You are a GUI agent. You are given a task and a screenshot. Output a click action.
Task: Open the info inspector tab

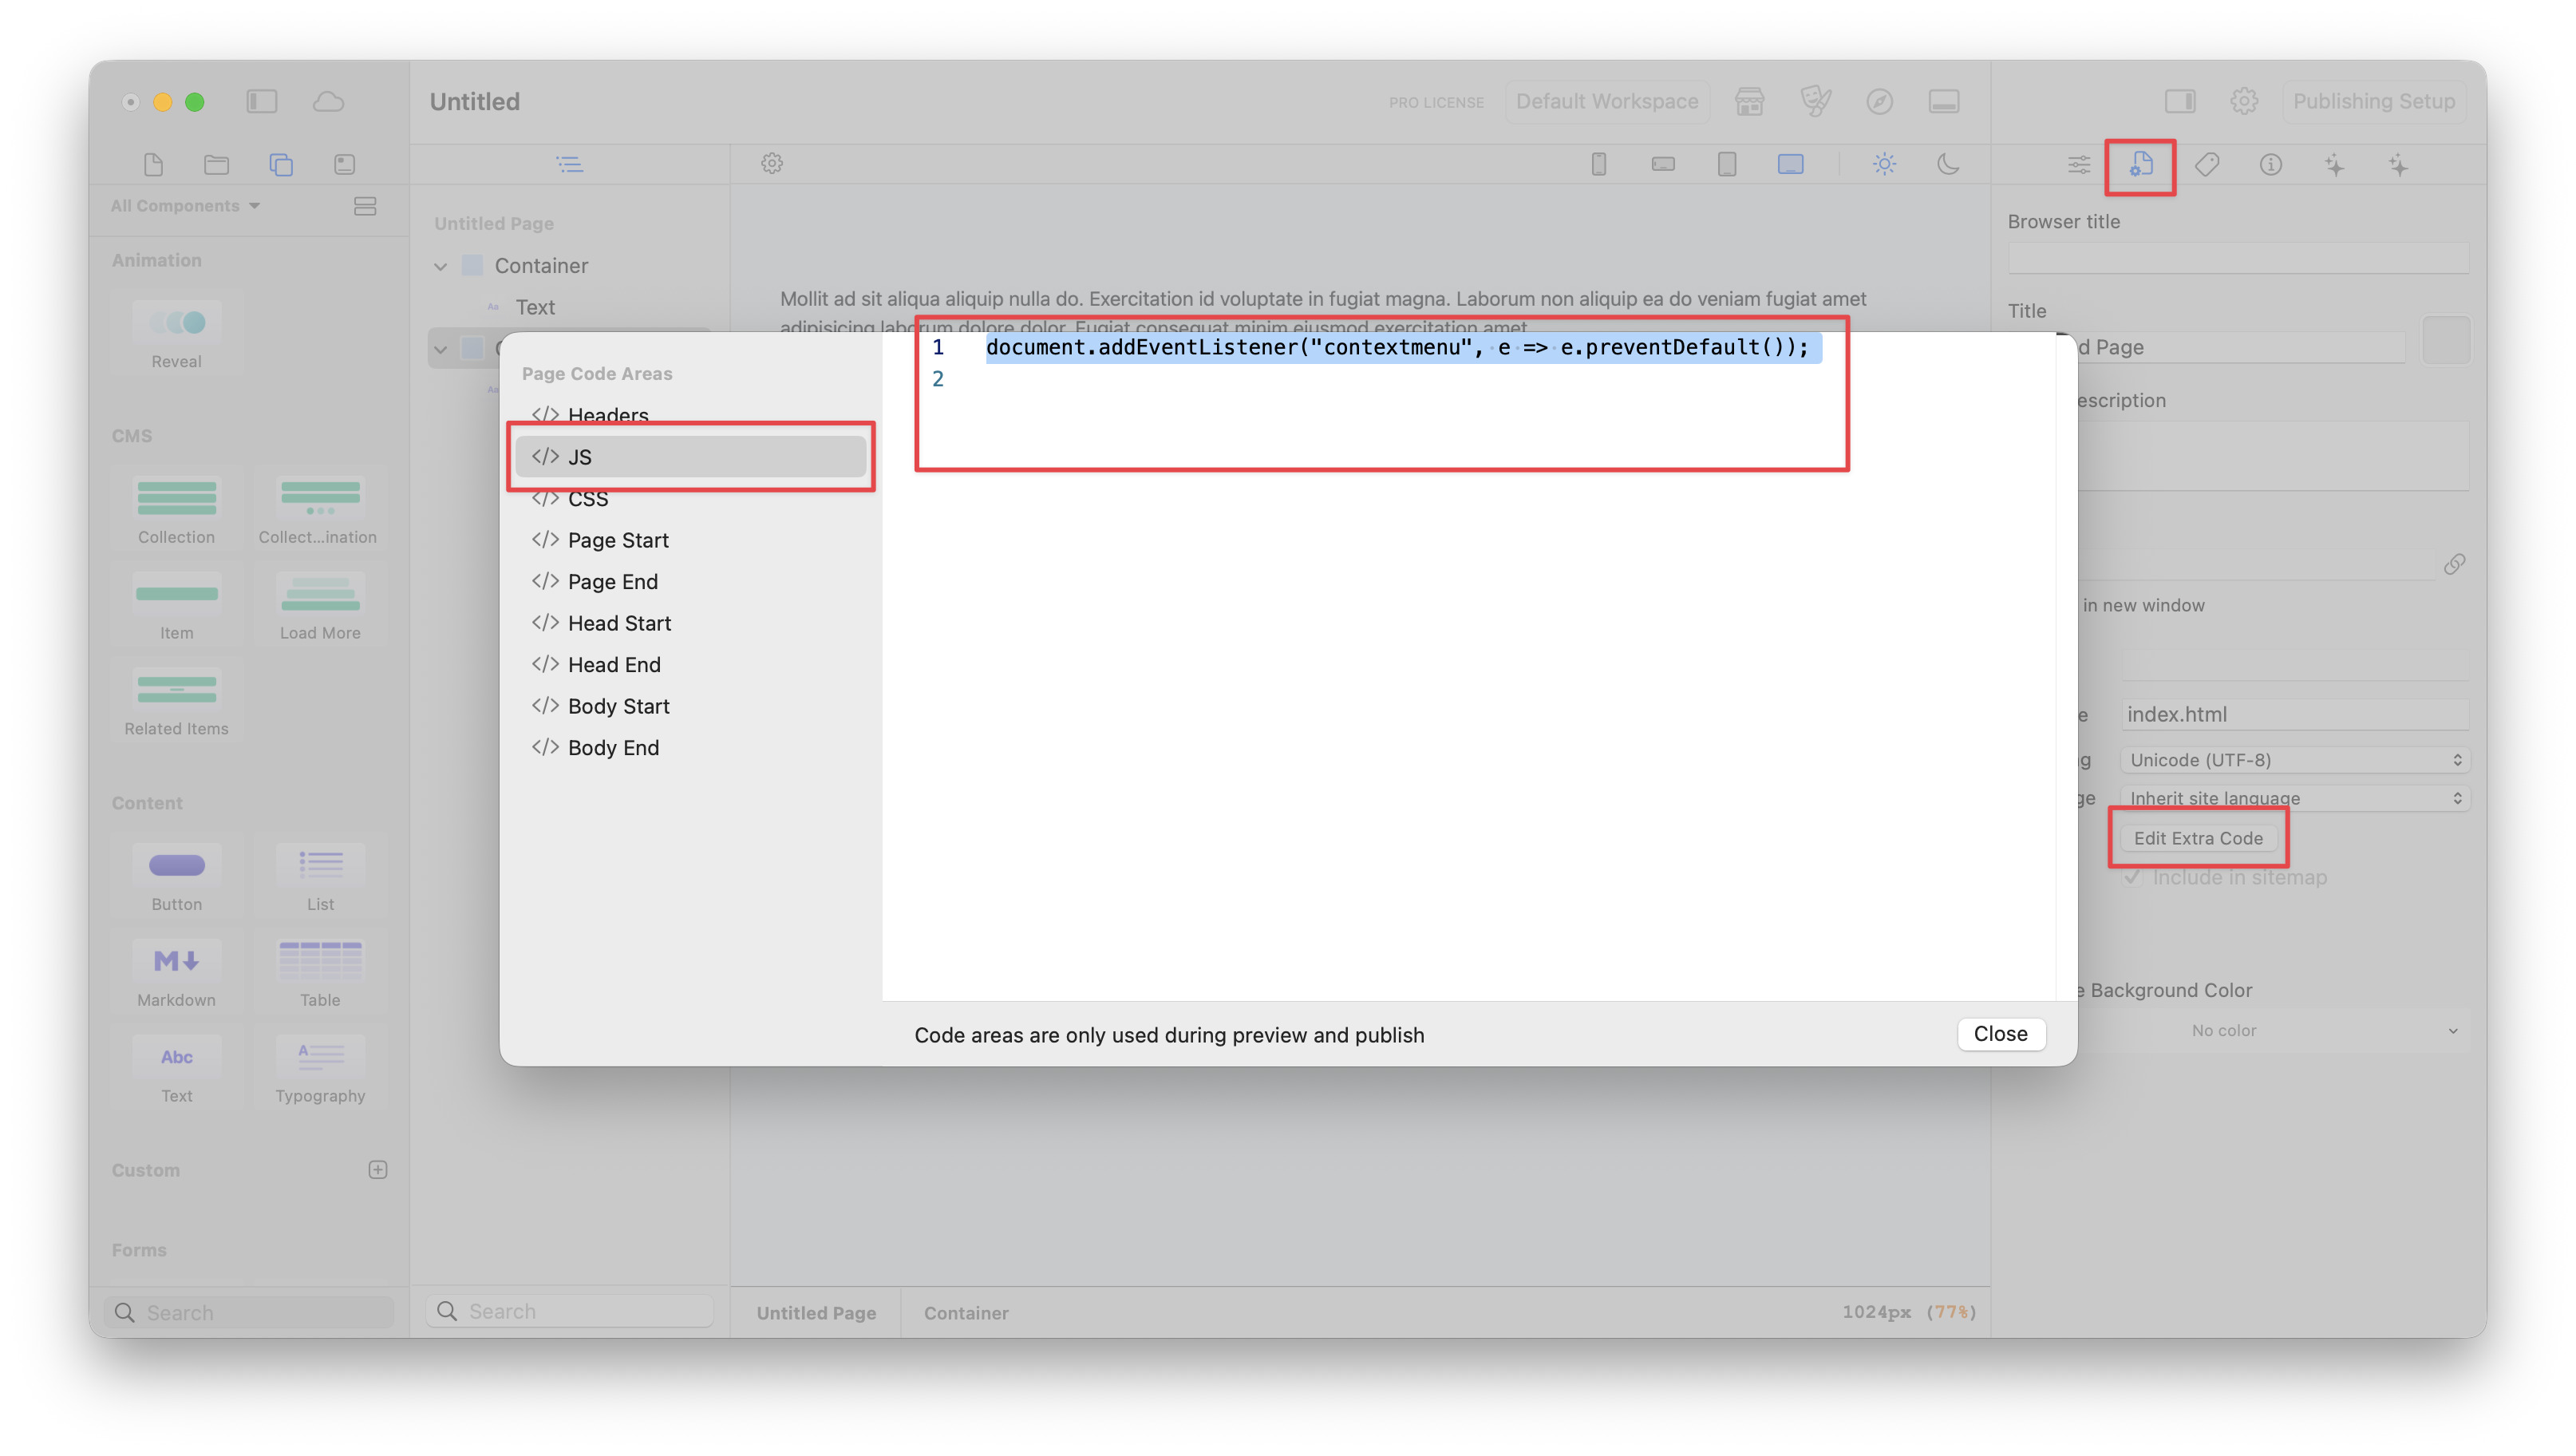tap(2271, 165)
